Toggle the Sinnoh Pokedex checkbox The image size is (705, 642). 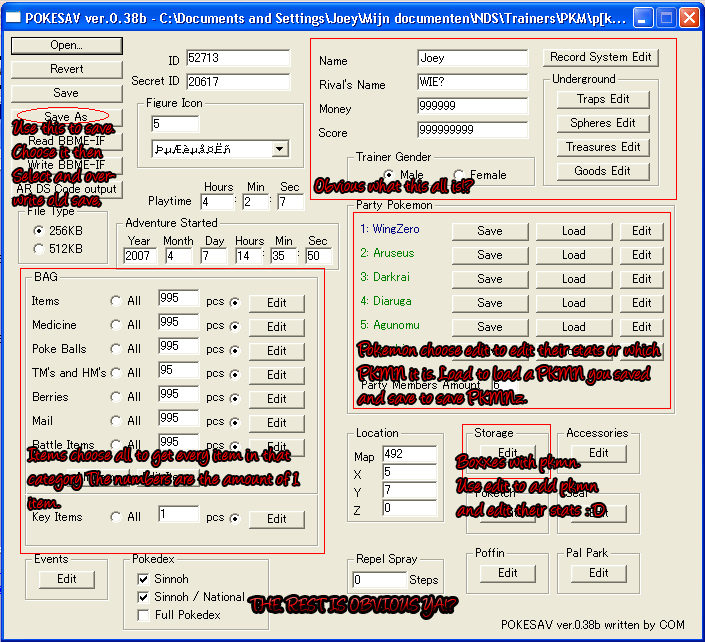point(143,579)
